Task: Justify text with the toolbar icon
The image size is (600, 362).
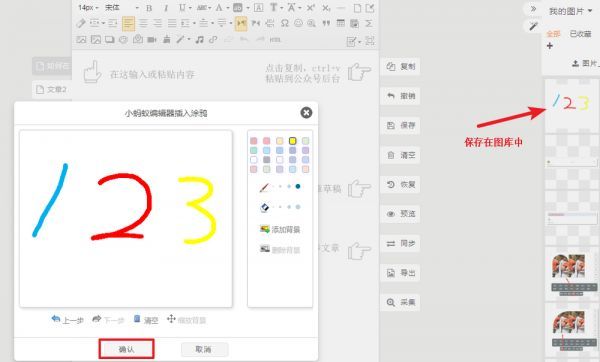Action: (172, 23)
